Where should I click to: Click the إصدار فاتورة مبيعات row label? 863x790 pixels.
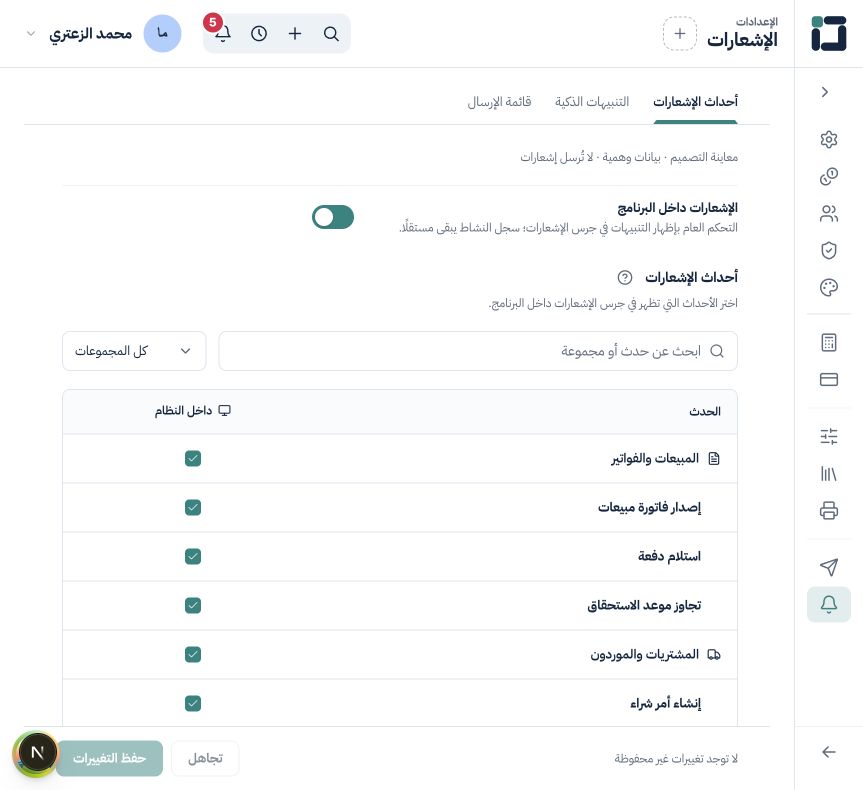649,508
